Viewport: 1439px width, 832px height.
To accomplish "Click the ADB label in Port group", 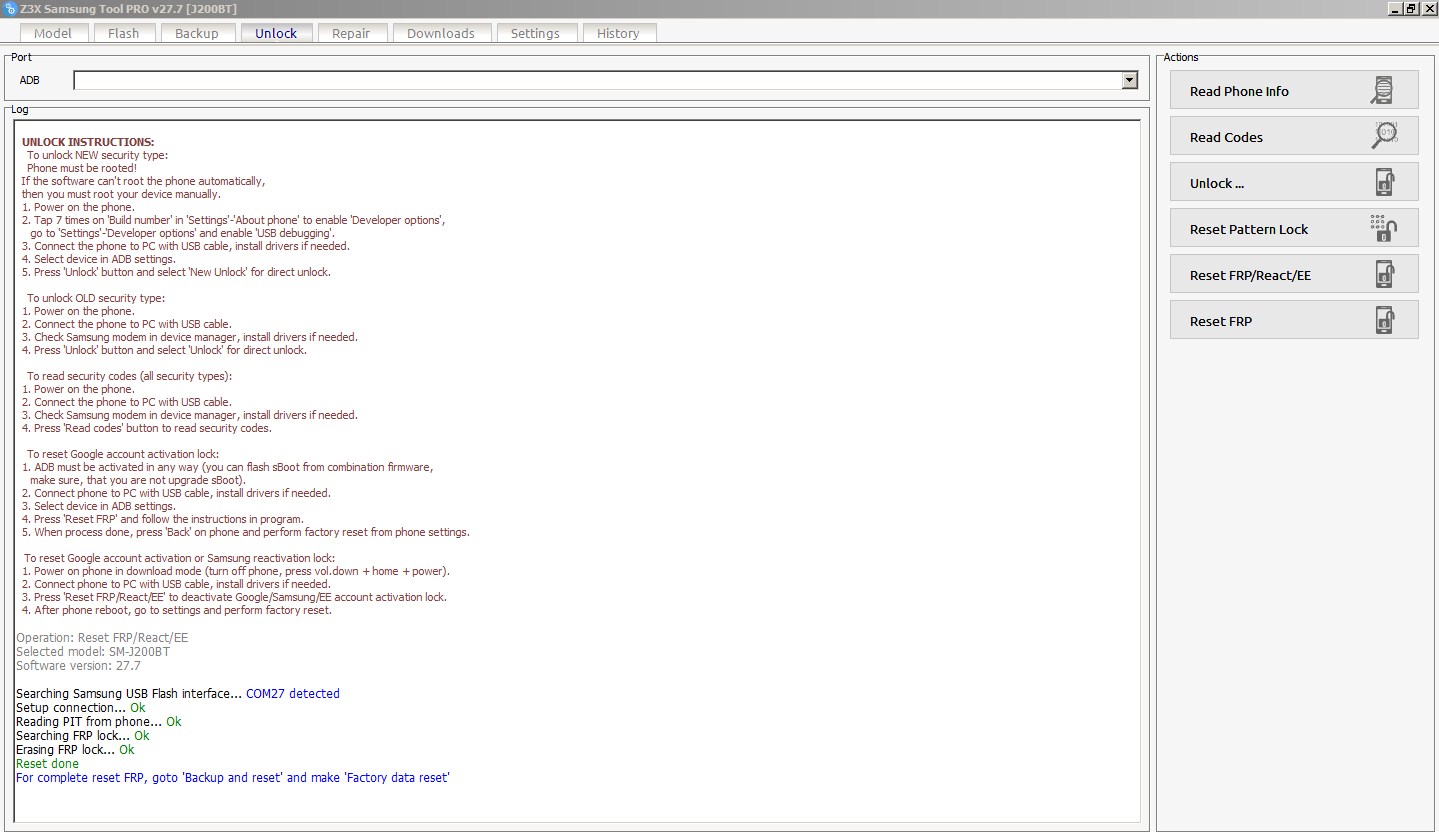I will click(x=30, y=80).
